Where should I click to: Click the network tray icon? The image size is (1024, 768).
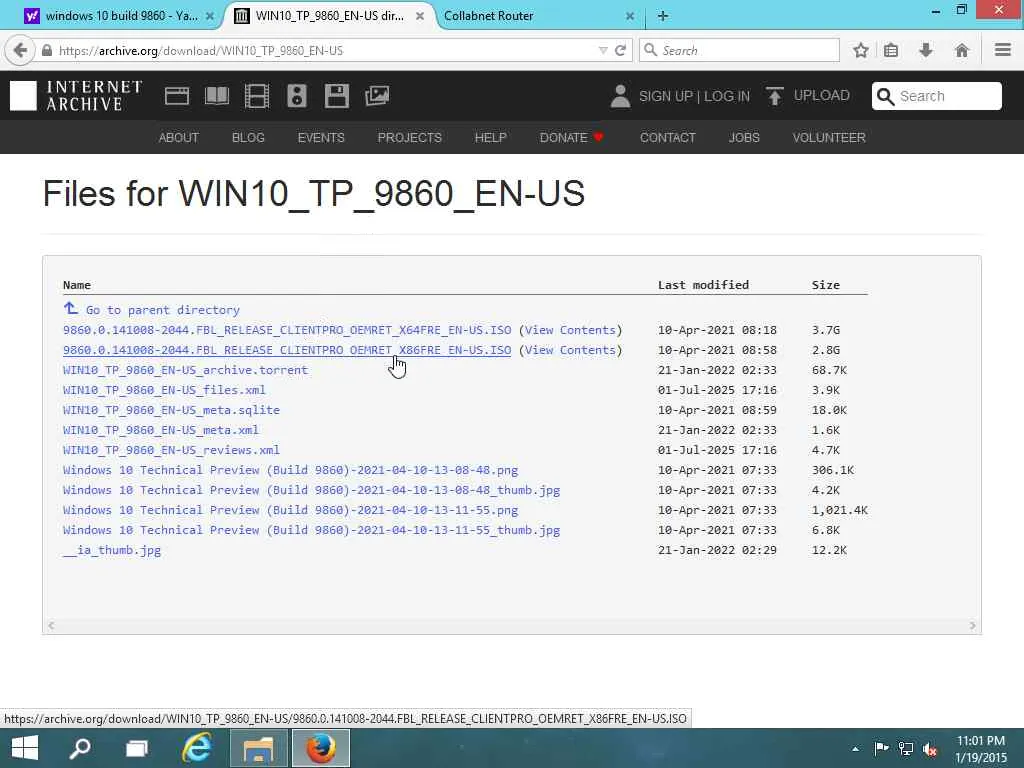click(x=906, y=748)
